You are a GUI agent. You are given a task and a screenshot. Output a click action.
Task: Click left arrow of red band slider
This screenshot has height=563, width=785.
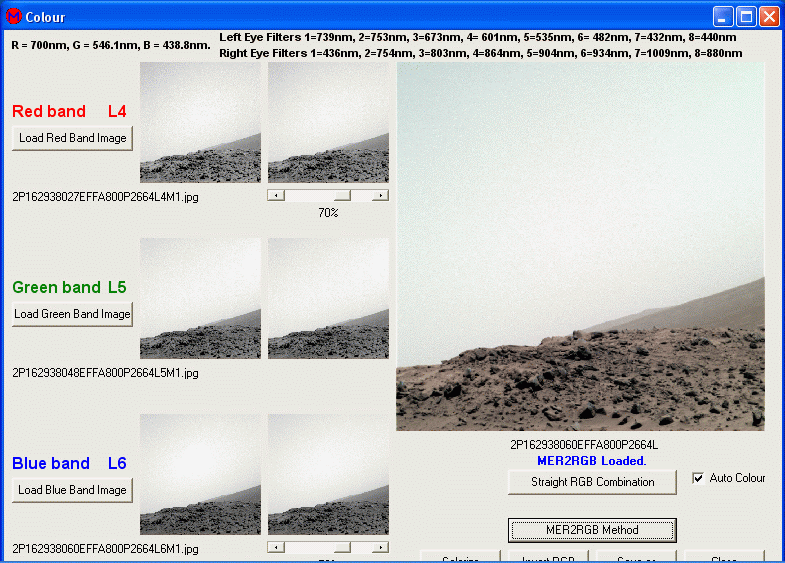coord(276,195)
